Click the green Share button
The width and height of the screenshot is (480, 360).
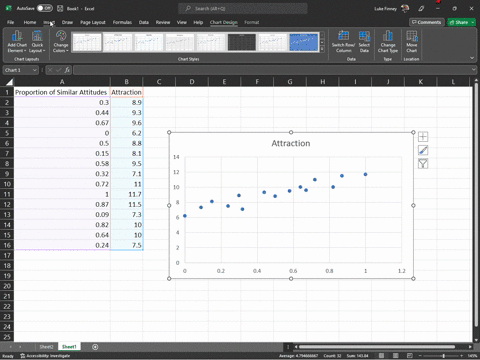click(x=461, y=22)
